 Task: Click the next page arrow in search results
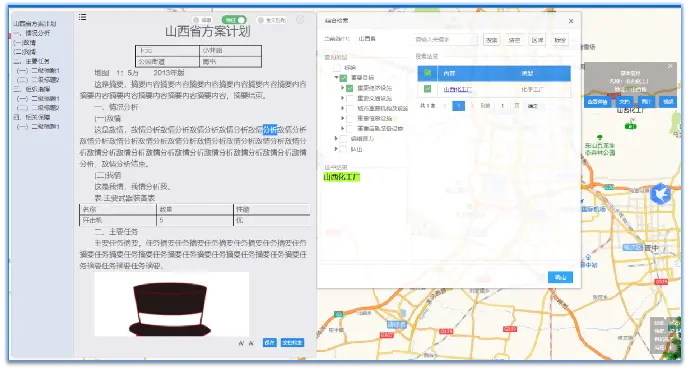point(472,106)
